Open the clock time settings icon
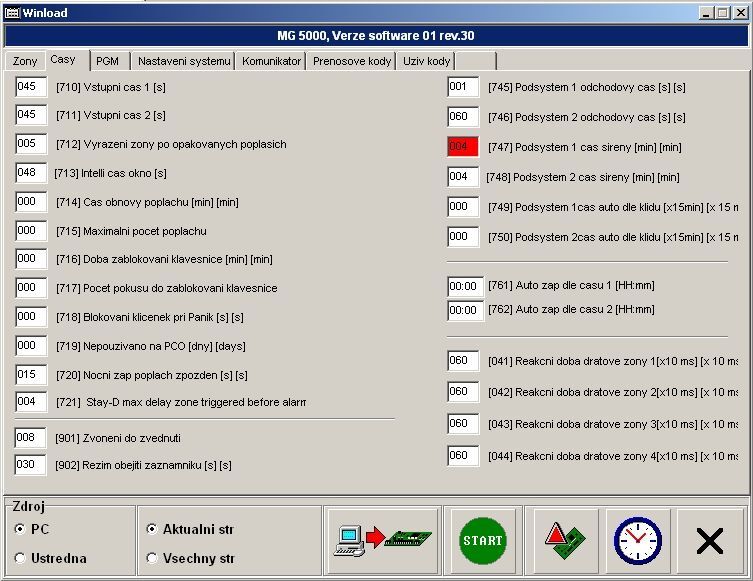The image size is (753, 581). 637,540
